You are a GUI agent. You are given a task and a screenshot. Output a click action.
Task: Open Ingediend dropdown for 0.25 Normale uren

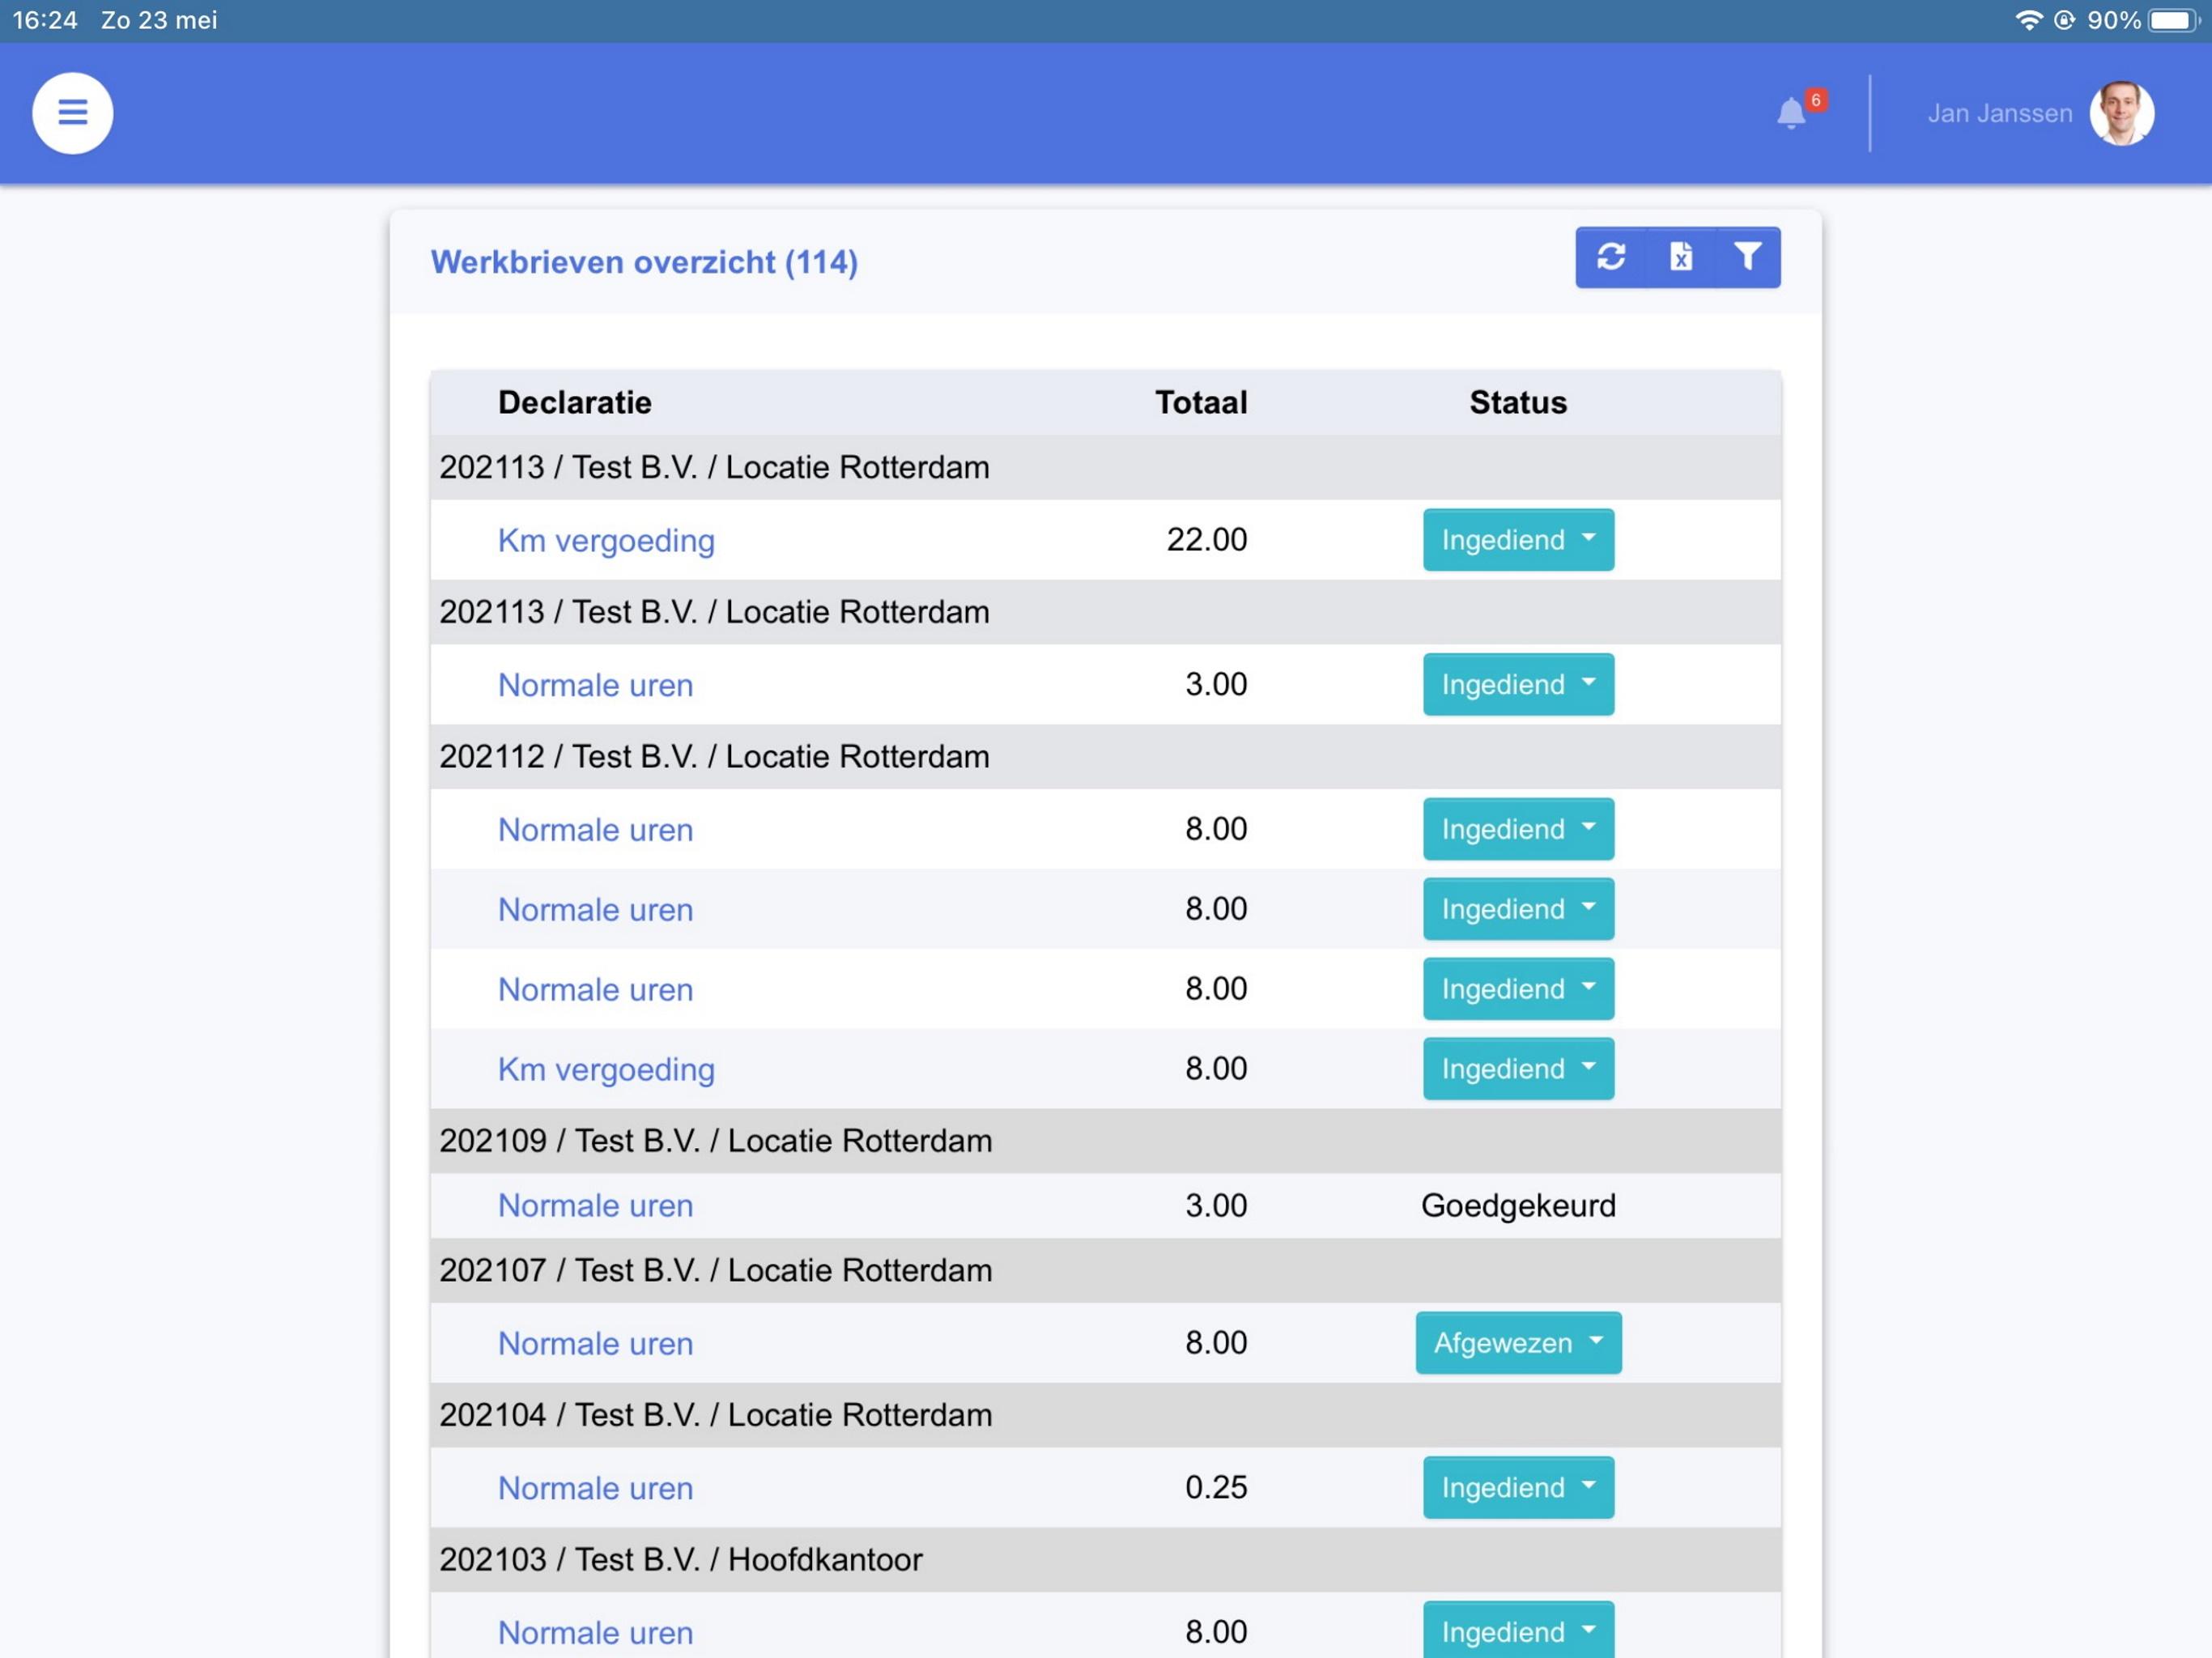tap(1518, 1487)
